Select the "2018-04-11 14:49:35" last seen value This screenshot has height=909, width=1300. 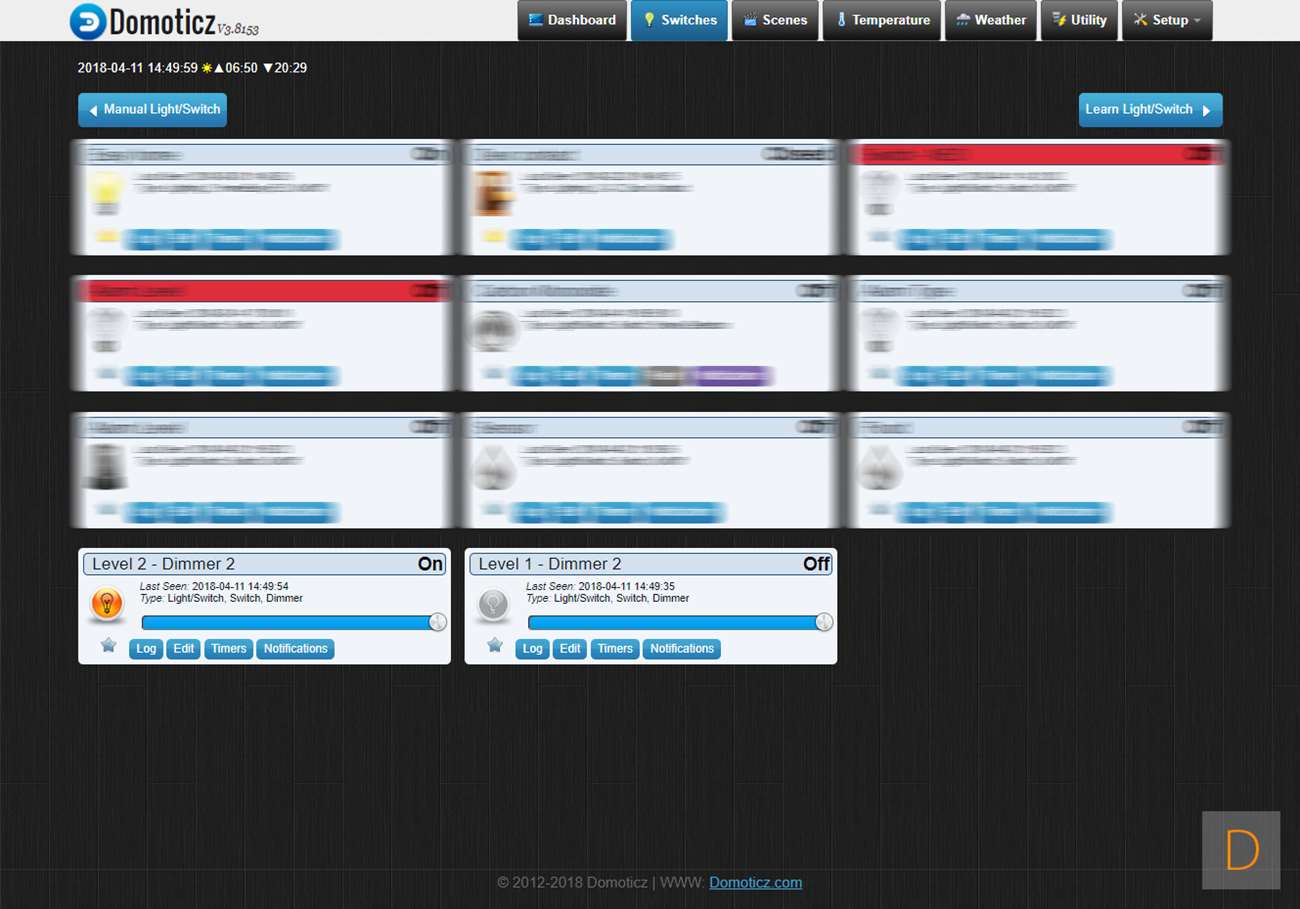pos(626,586)
